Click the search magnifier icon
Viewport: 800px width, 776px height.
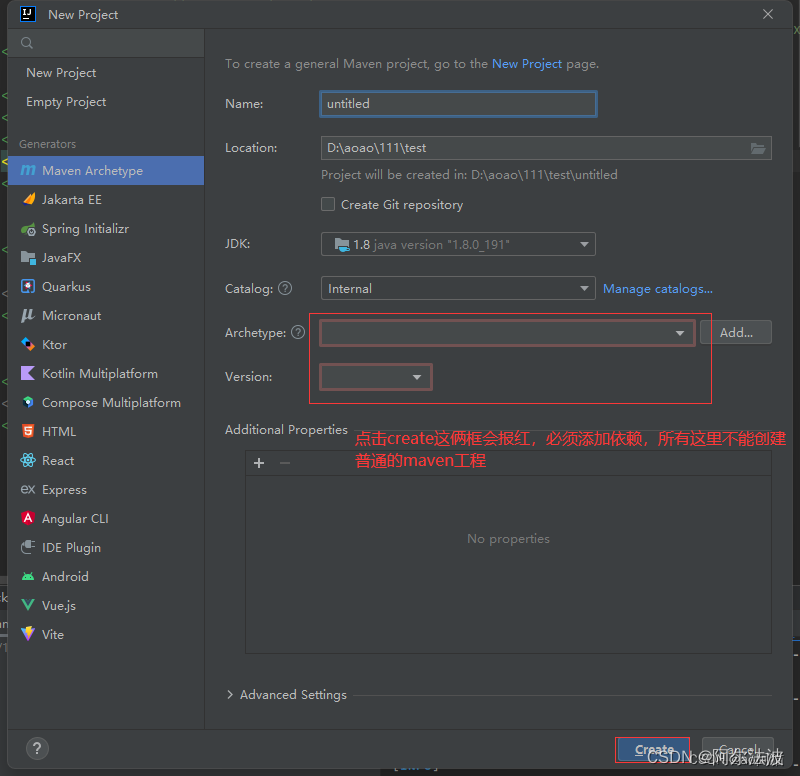[27, 43]
